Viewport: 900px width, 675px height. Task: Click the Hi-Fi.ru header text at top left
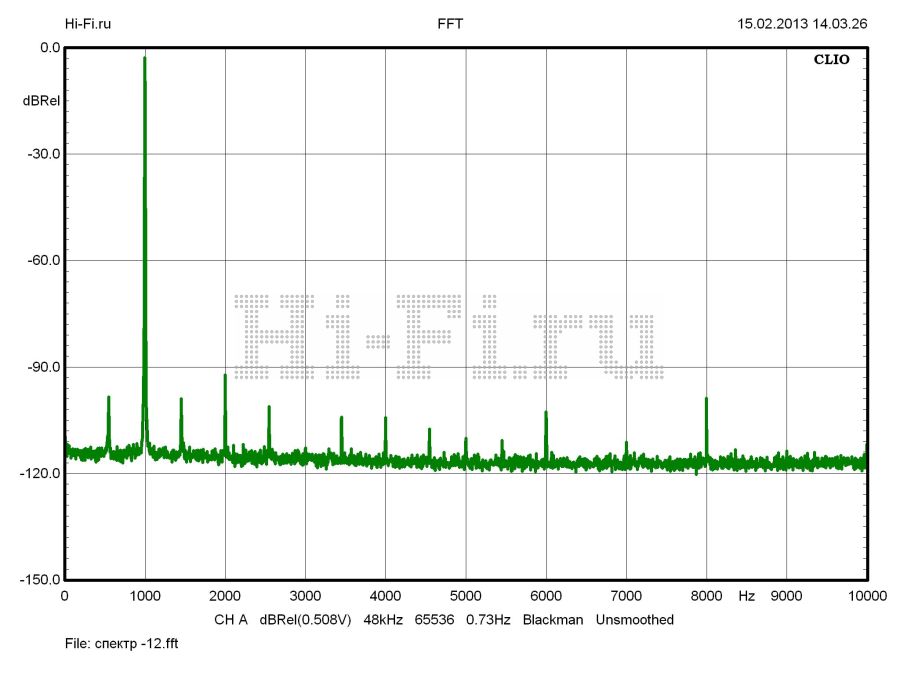[x=88, y=23]
